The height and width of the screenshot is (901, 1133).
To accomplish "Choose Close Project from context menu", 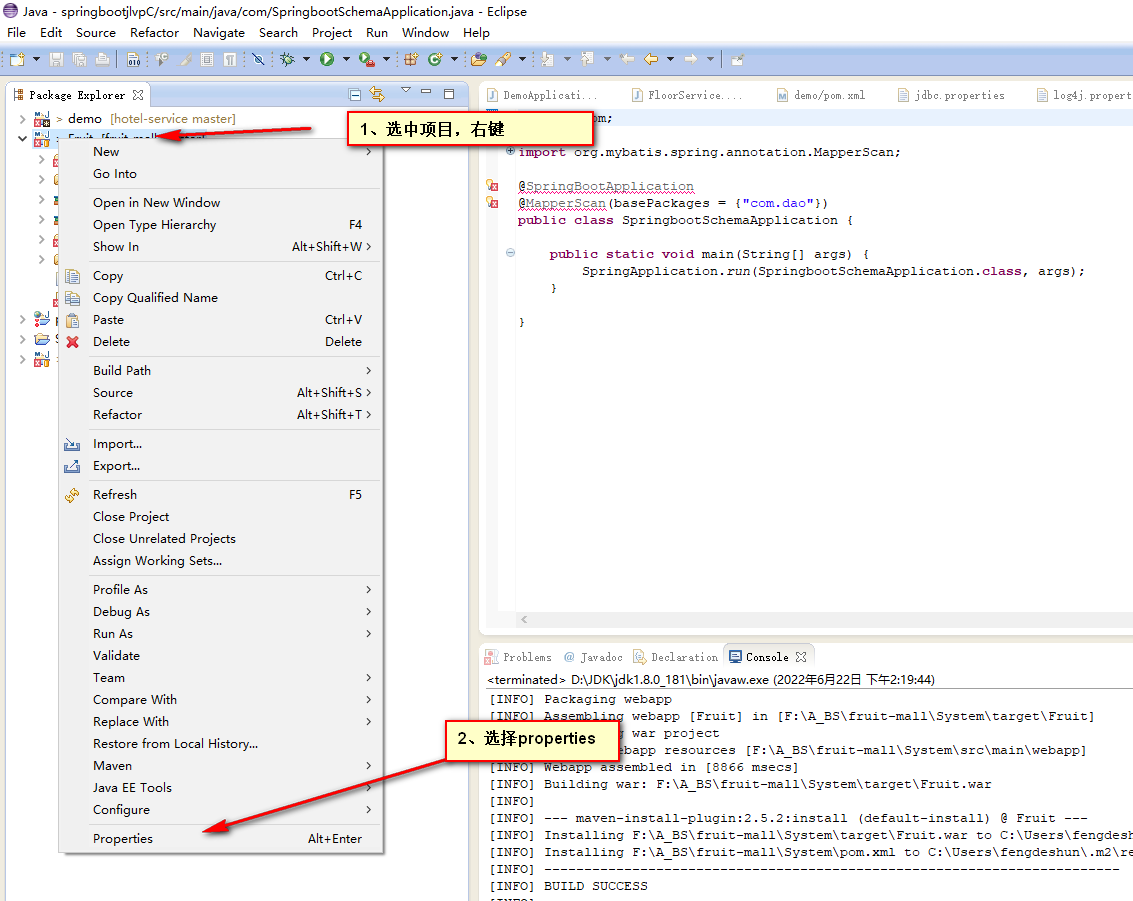I will click(x=221, y=517).
